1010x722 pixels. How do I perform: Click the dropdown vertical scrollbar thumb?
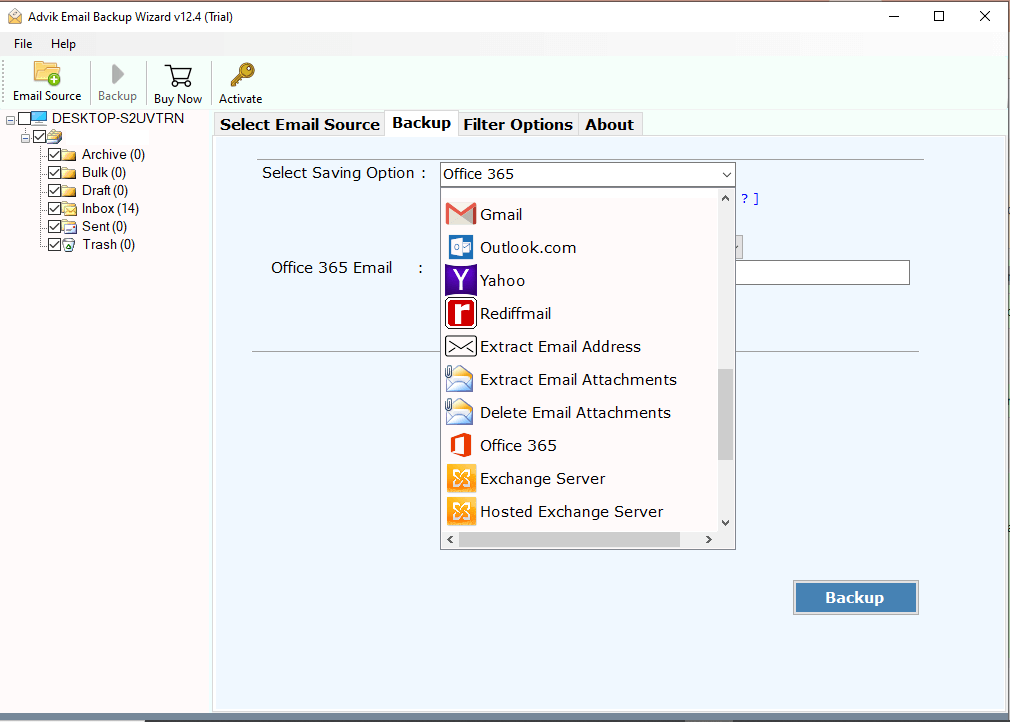[725, 414]
